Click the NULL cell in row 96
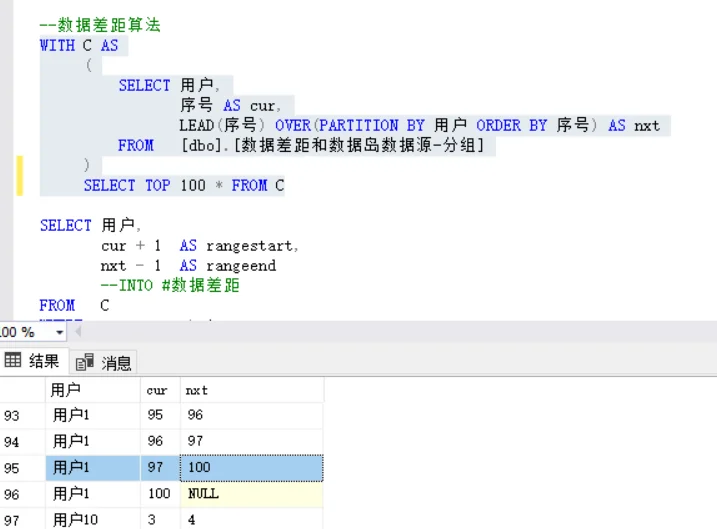The width and height of the screenshot is (717, 529). click(x=252, y=494)
